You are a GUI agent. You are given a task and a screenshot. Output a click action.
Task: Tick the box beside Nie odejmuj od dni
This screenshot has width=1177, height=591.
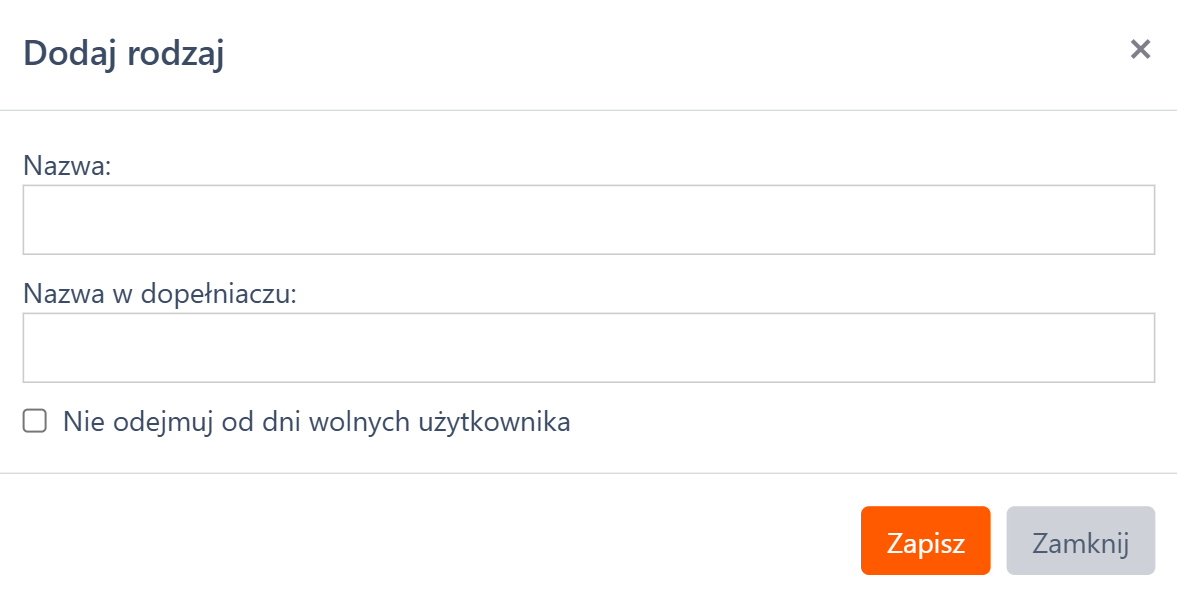coord(35,422)
